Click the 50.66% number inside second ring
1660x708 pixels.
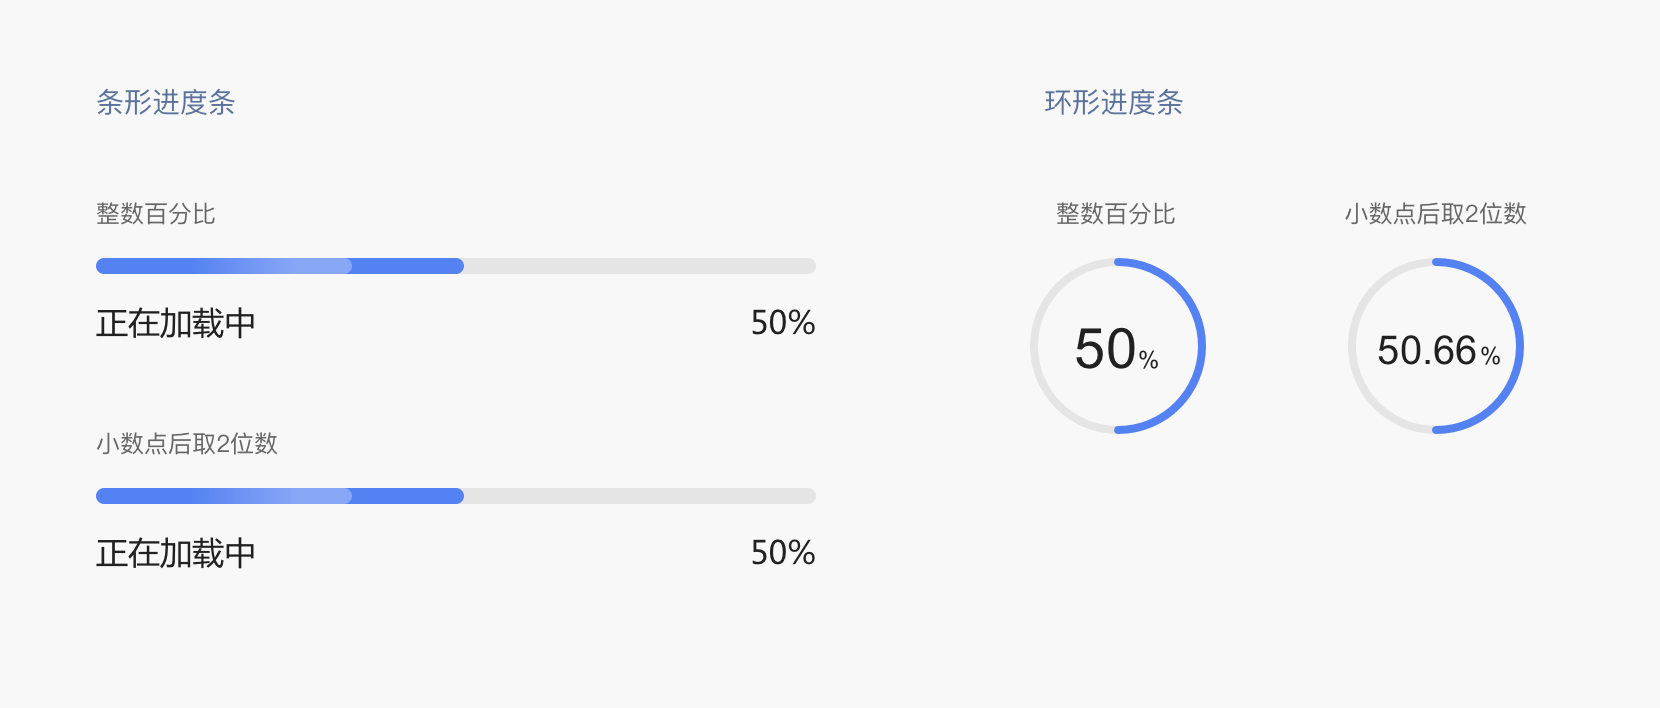pyautogui.click(x=1438, y=351)
